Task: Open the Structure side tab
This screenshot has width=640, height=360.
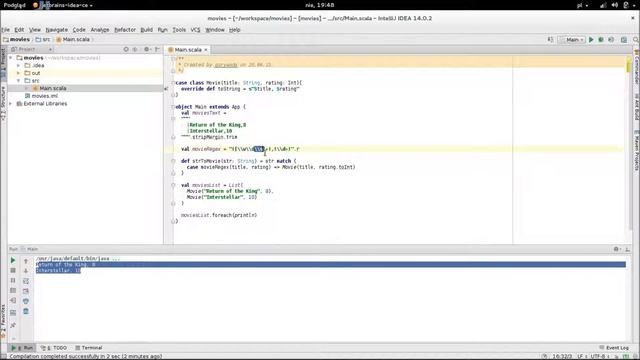Action: [3, 103]
